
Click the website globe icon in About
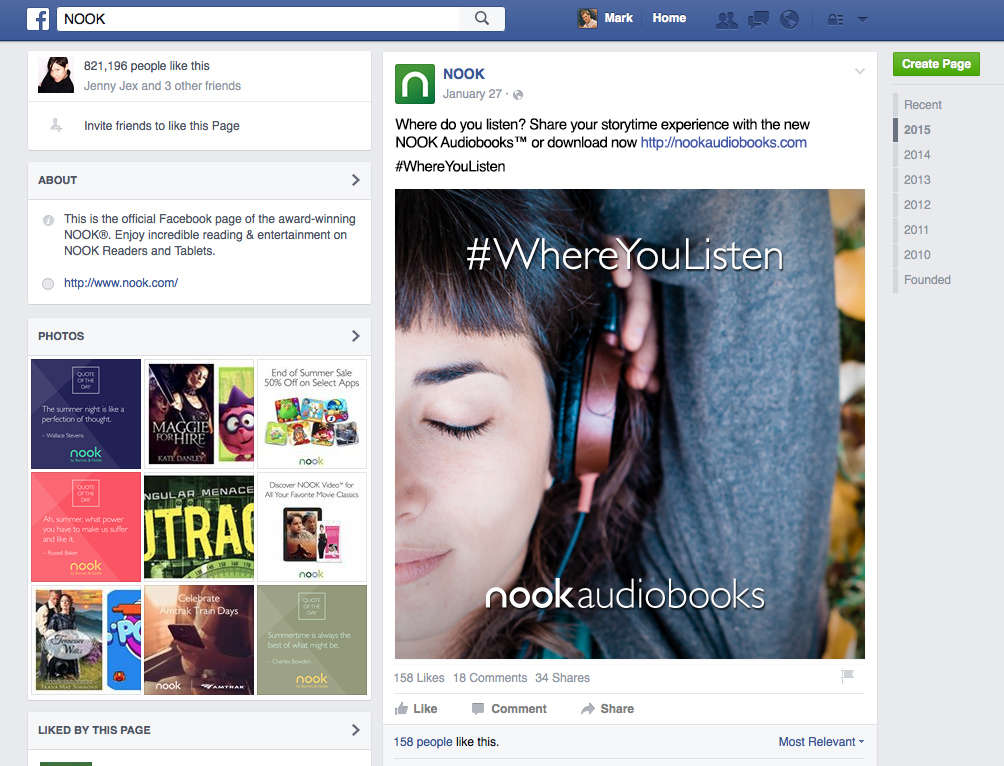(x=48, y=284)
